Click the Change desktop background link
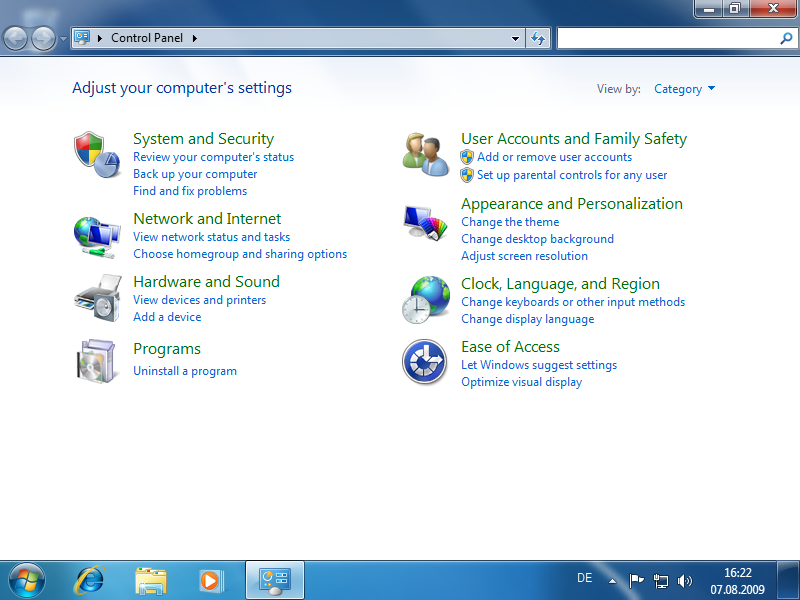This screenshot has height=600, width=800. tap(537, 239)
